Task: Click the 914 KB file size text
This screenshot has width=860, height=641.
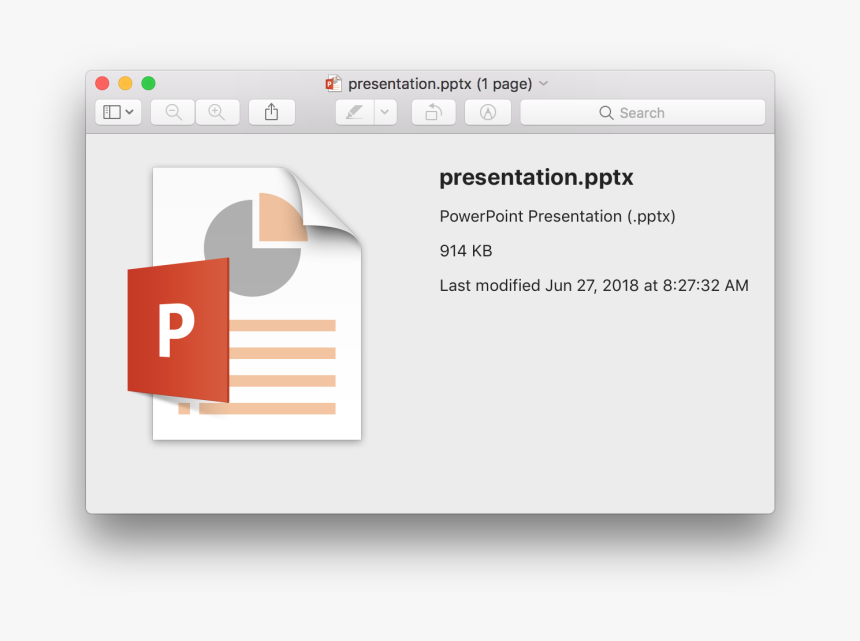Action: pyautogui.click(x=466, y=251)
